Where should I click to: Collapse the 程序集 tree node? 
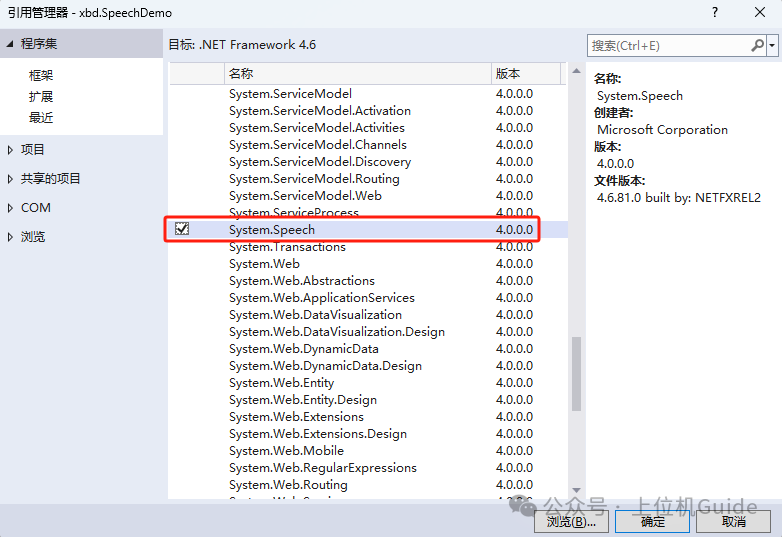coord(10,44)
